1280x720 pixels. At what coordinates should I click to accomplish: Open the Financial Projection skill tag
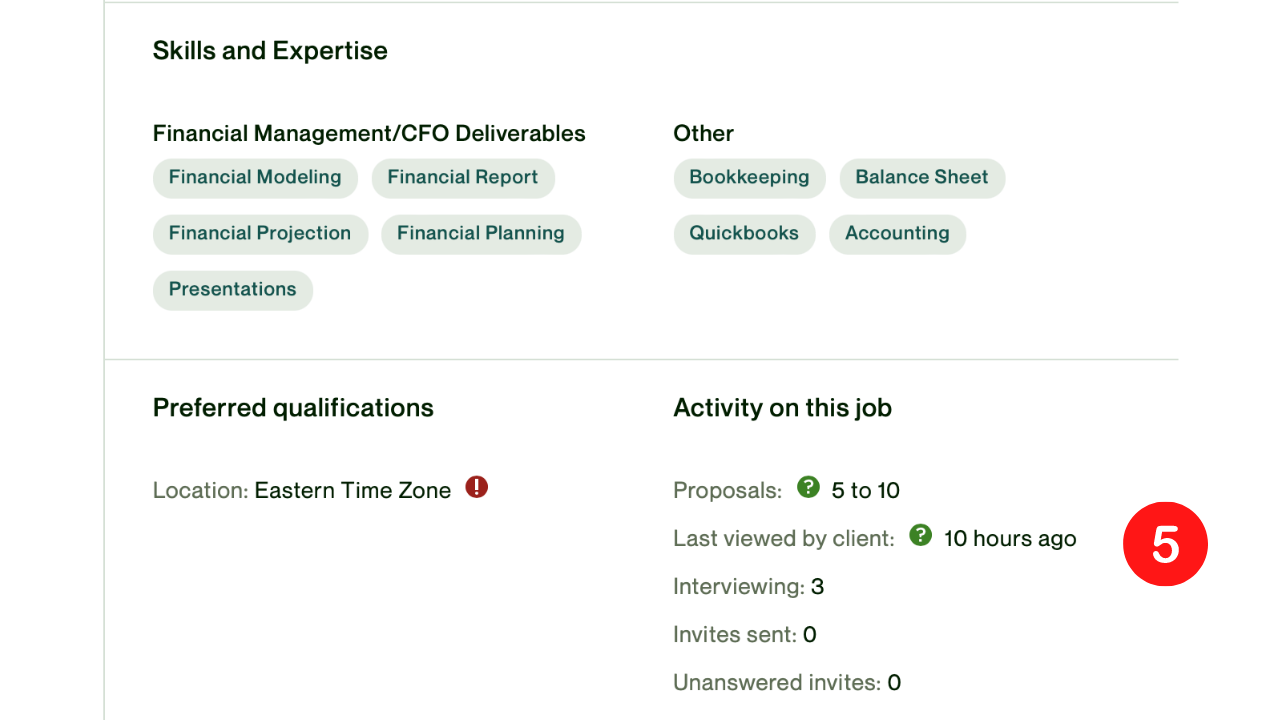tap(260, 234)
